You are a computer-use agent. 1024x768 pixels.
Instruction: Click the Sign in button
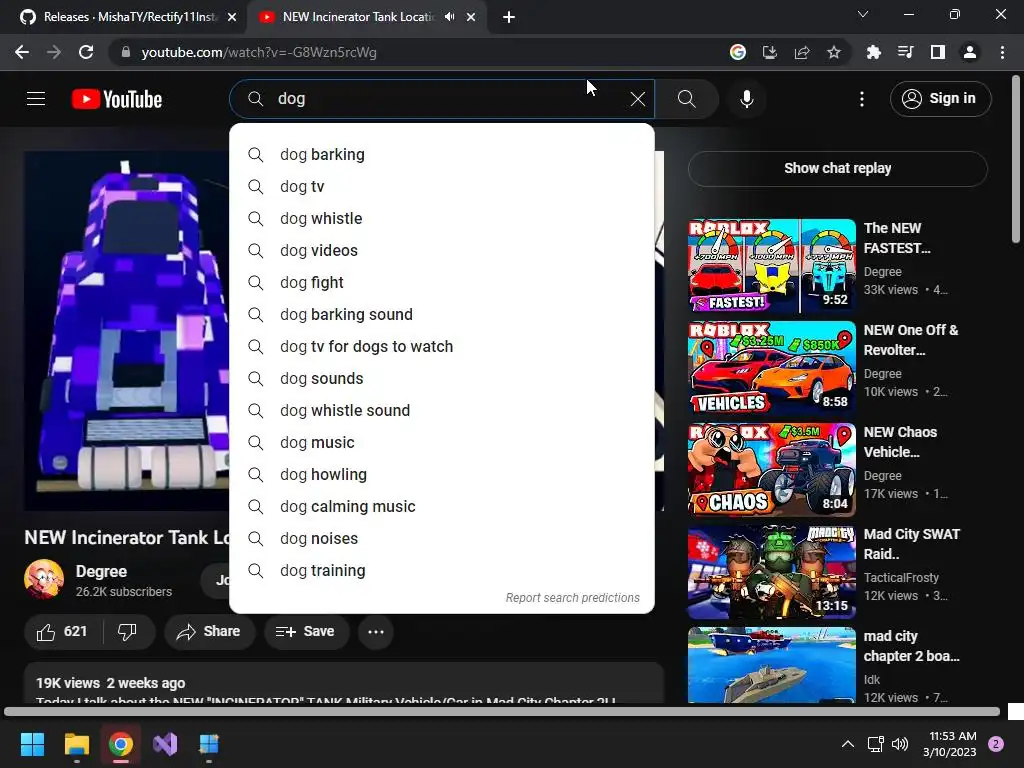point(940,99)
